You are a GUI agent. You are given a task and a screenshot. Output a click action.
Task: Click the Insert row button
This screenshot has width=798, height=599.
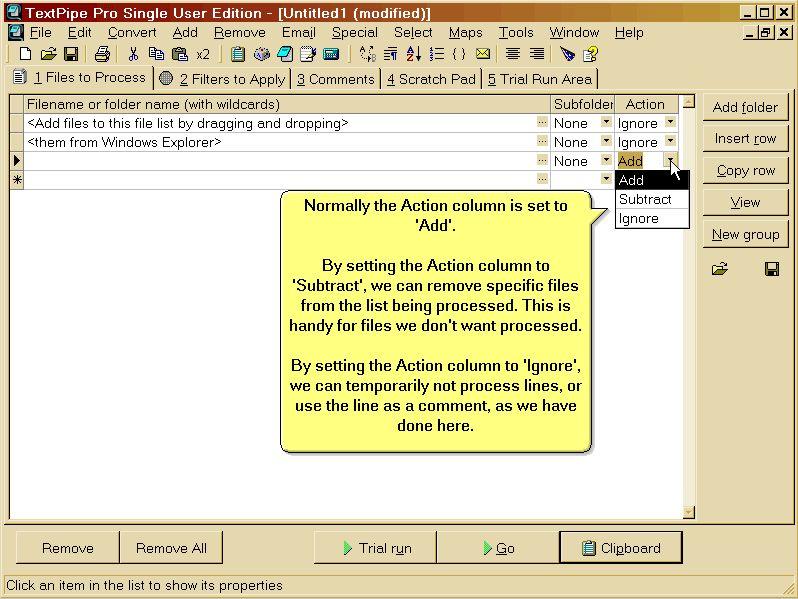(745, 139)
